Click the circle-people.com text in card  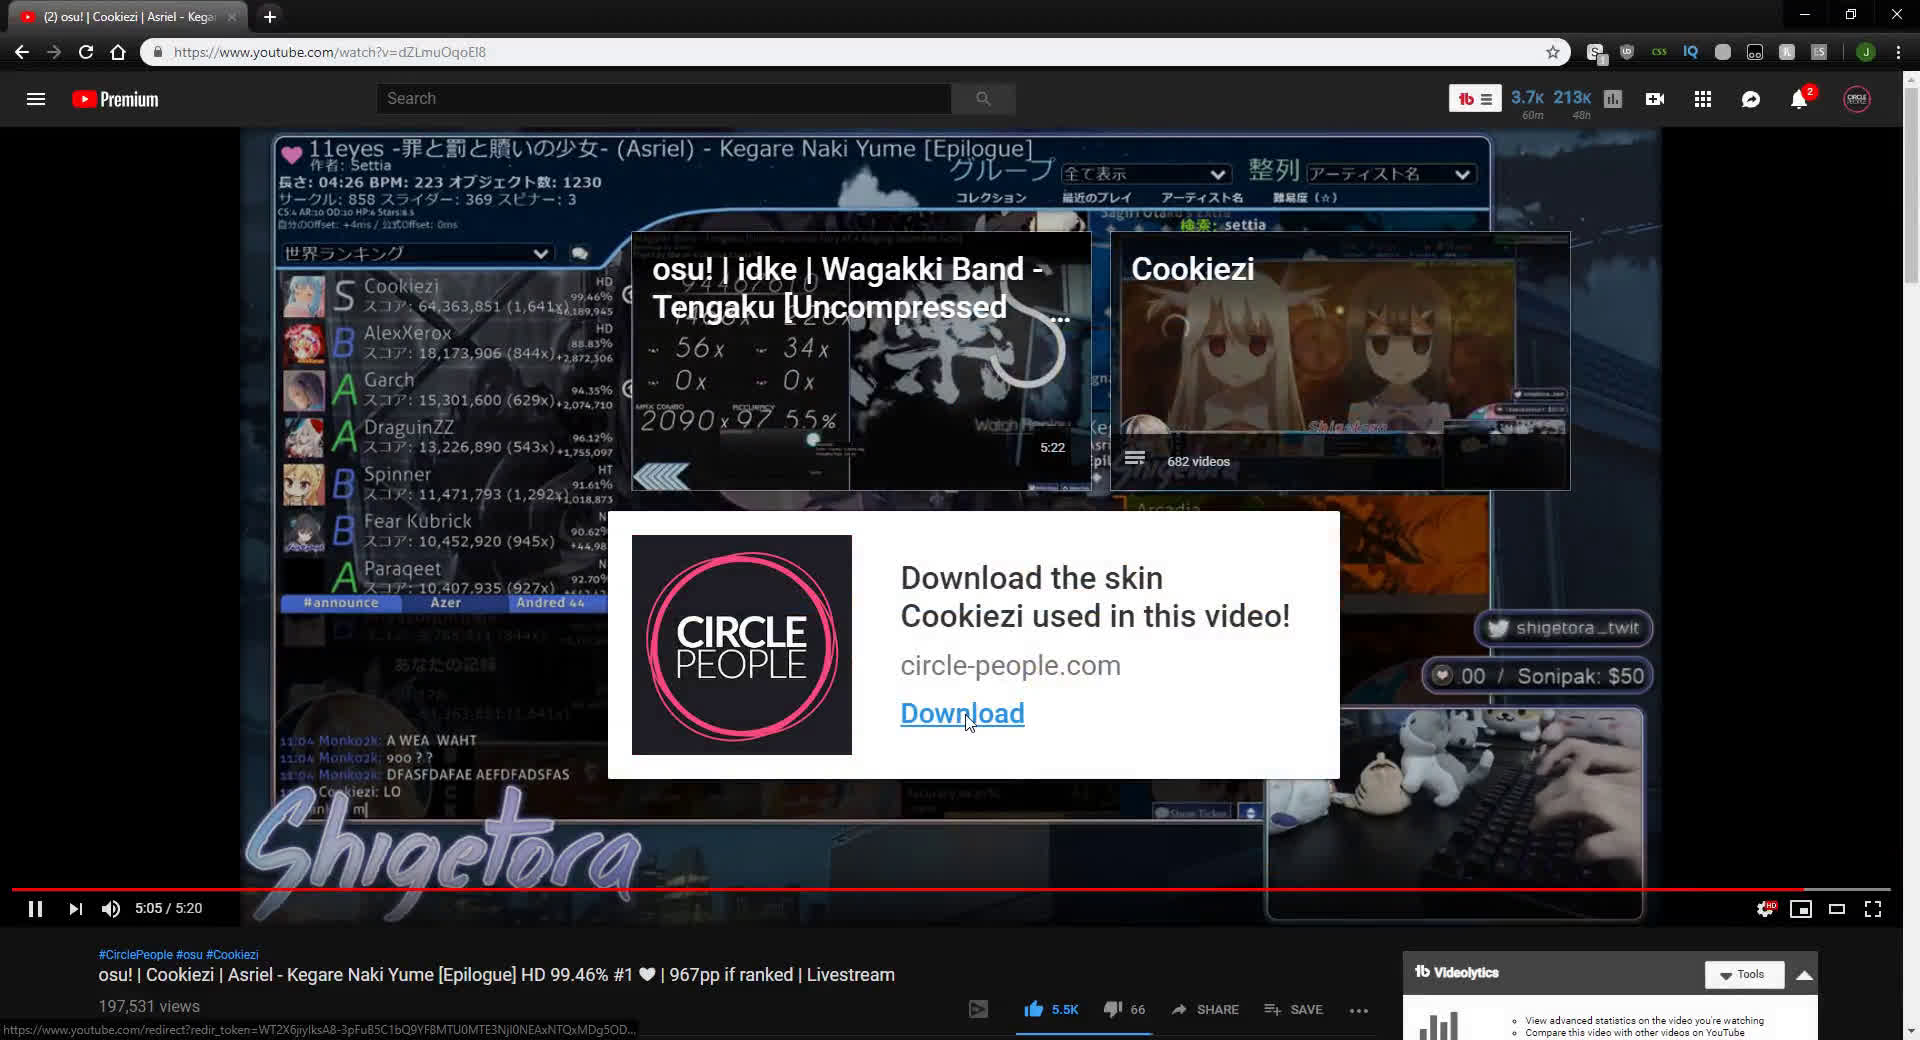coord(1011,666)
